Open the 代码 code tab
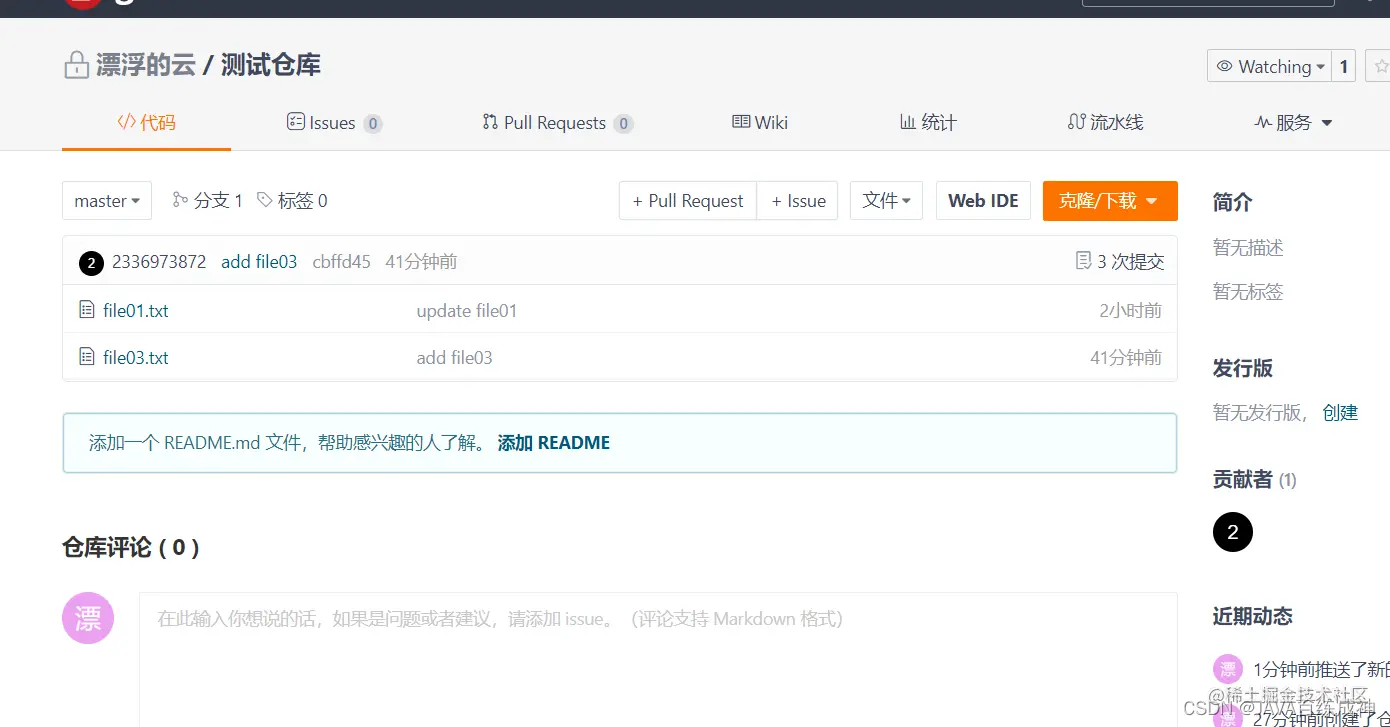The width and height of the screenshot is (1390, 727). 146,122
